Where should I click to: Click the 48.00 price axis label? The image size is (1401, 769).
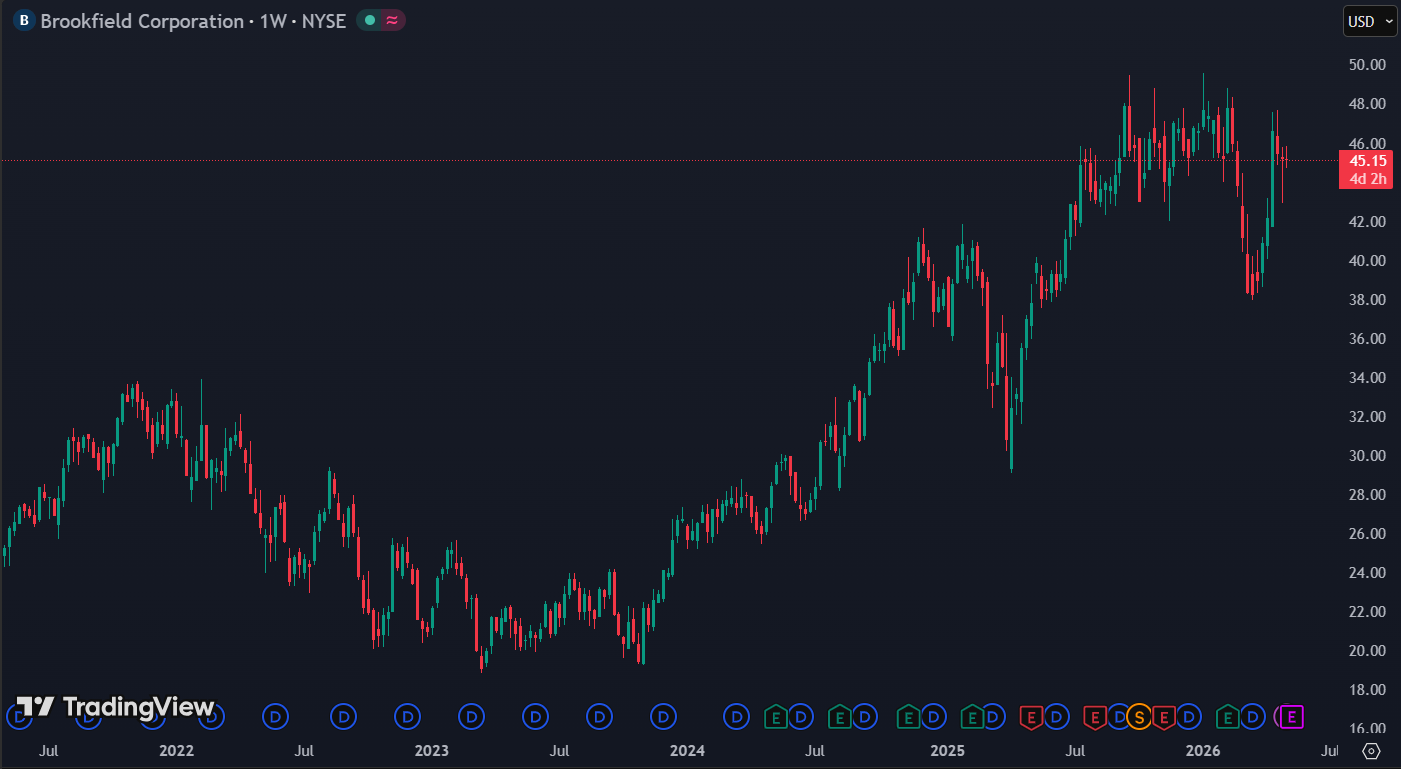(x=1367, y=104)
